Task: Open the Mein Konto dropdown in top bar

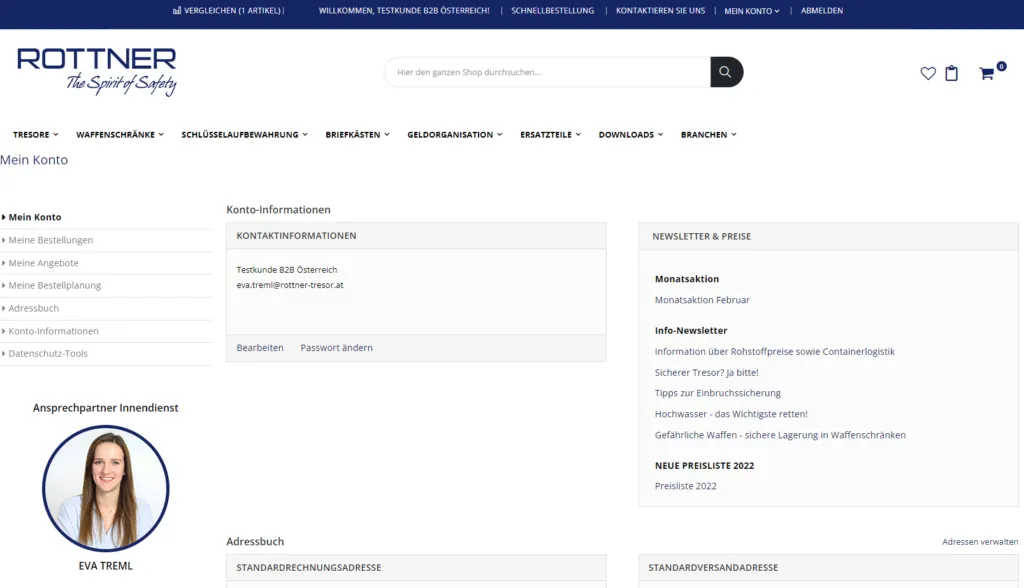Action: click(x=752, y=11)
